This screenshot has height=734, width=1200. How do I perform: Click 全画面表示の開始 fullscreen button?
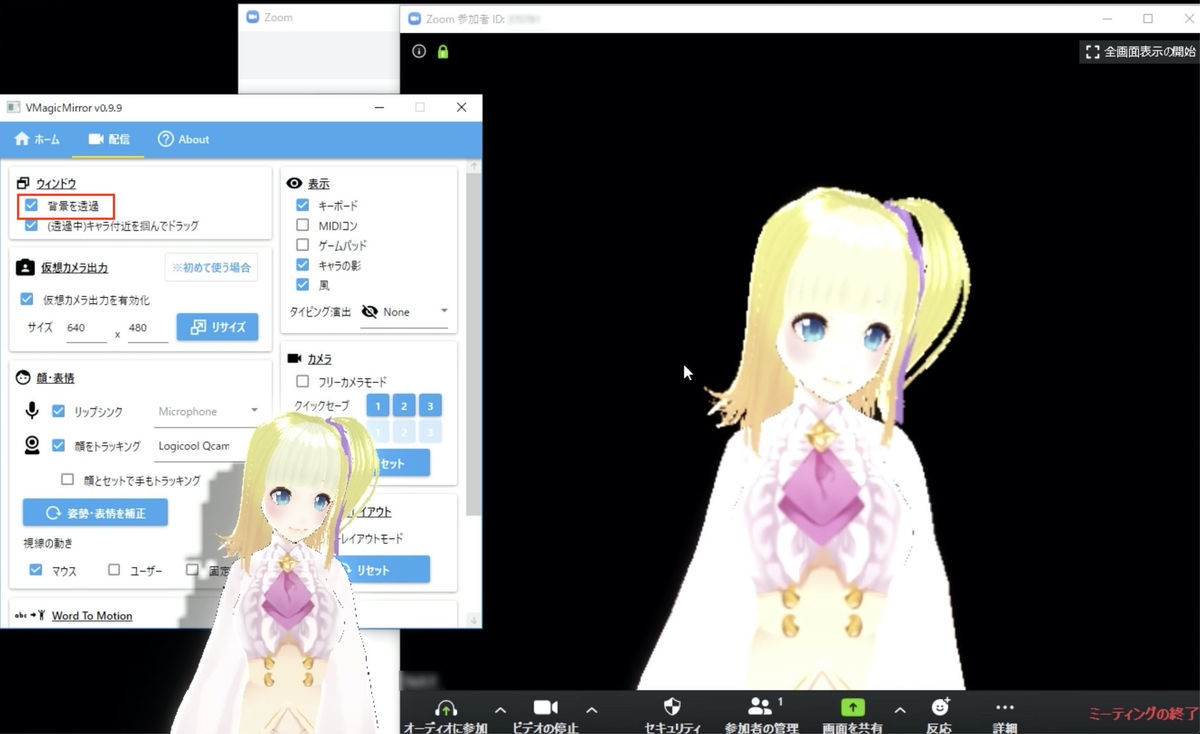[1139, 52]
